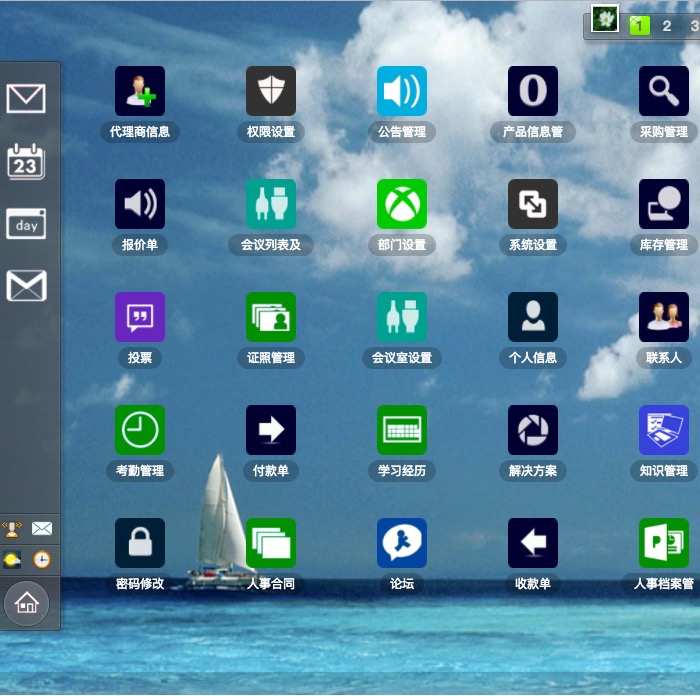The image size is (700, 696).
Task: Click the 考勤管理 label text
Action: coord(140,471)
